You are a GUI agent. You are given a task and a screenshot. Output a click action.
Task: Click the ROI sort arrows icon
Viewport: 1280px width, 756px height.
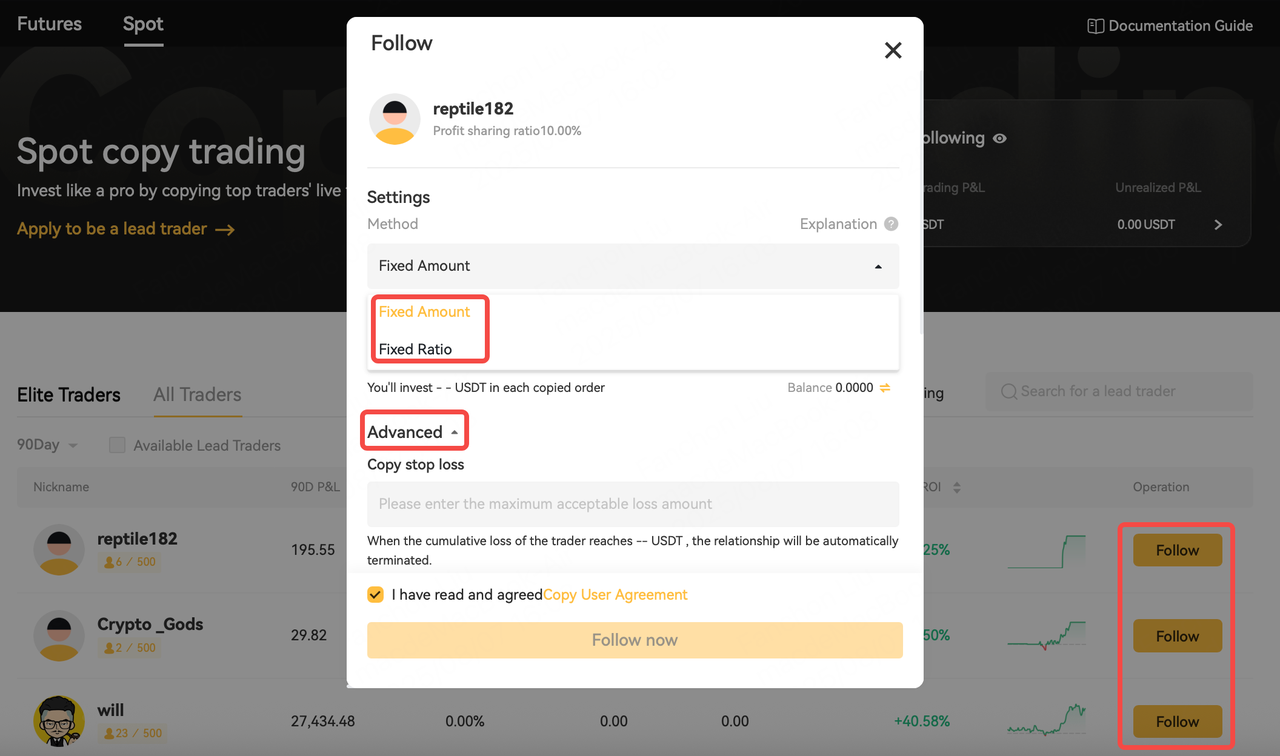click(957, 488)
